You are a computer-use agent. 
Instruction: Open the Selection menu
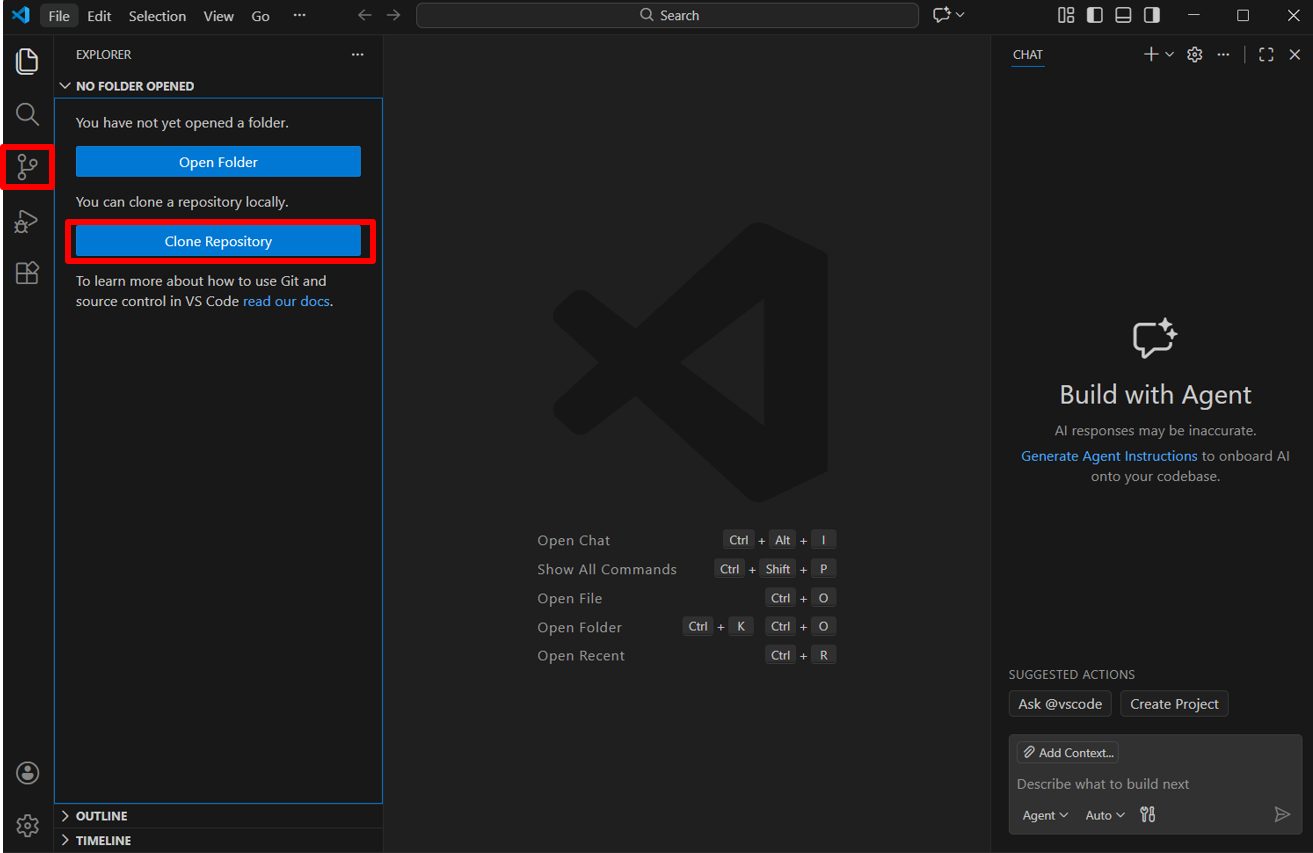point(157,16)
